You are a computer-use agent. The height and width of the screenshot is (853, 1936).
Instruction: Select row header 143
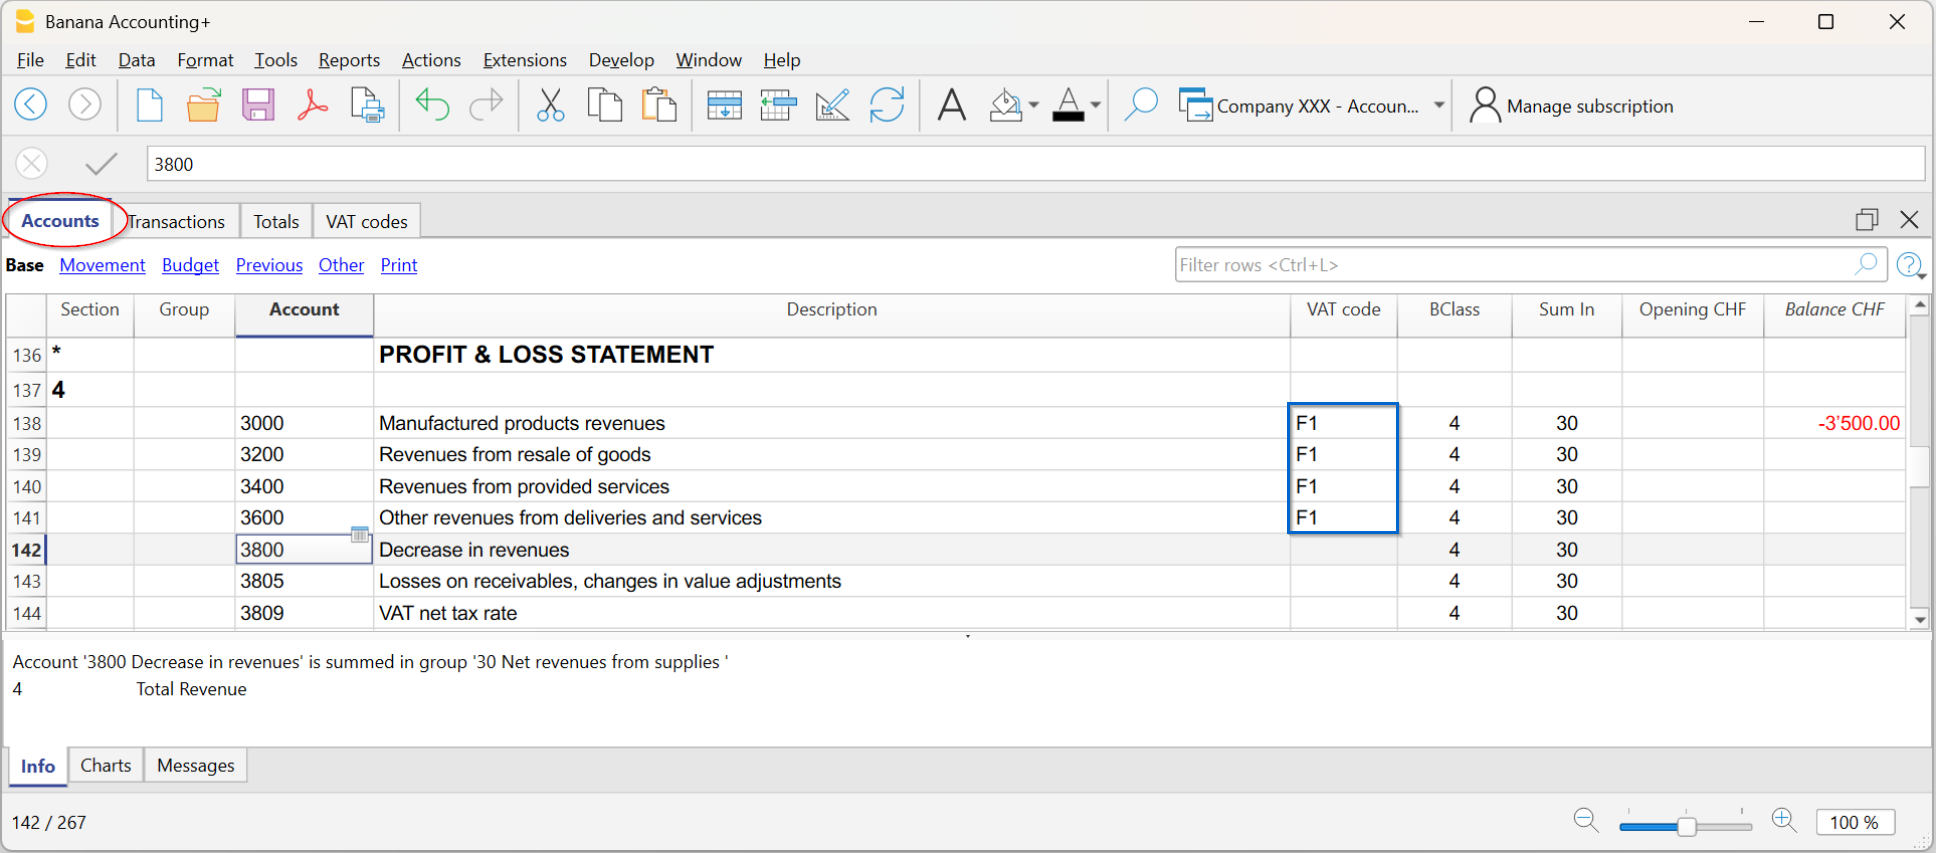(27, 581)
